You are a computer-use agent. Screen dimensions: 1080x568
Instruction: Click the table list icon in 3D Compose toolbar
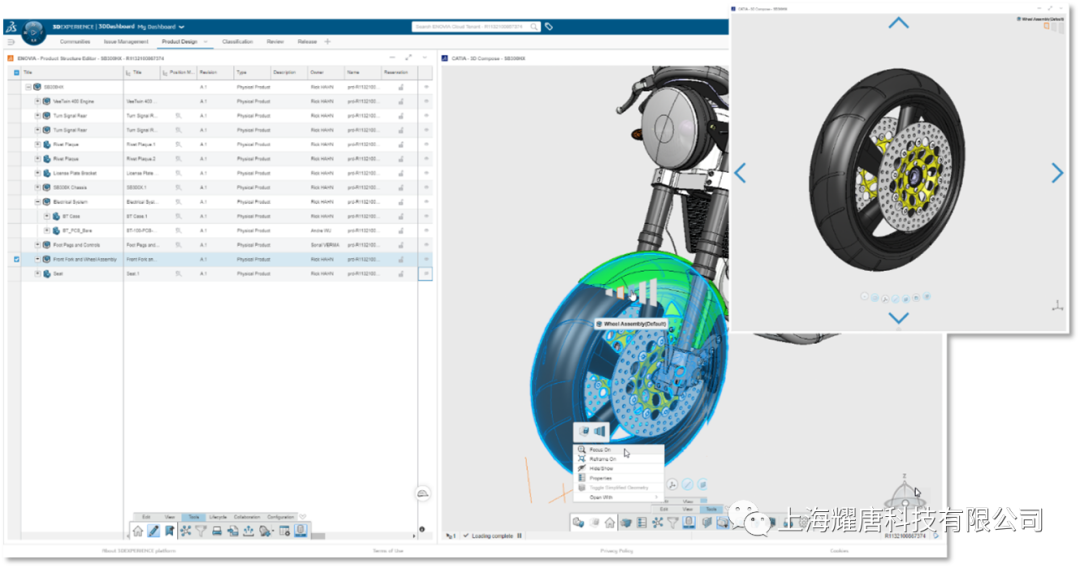click(641, 523)
